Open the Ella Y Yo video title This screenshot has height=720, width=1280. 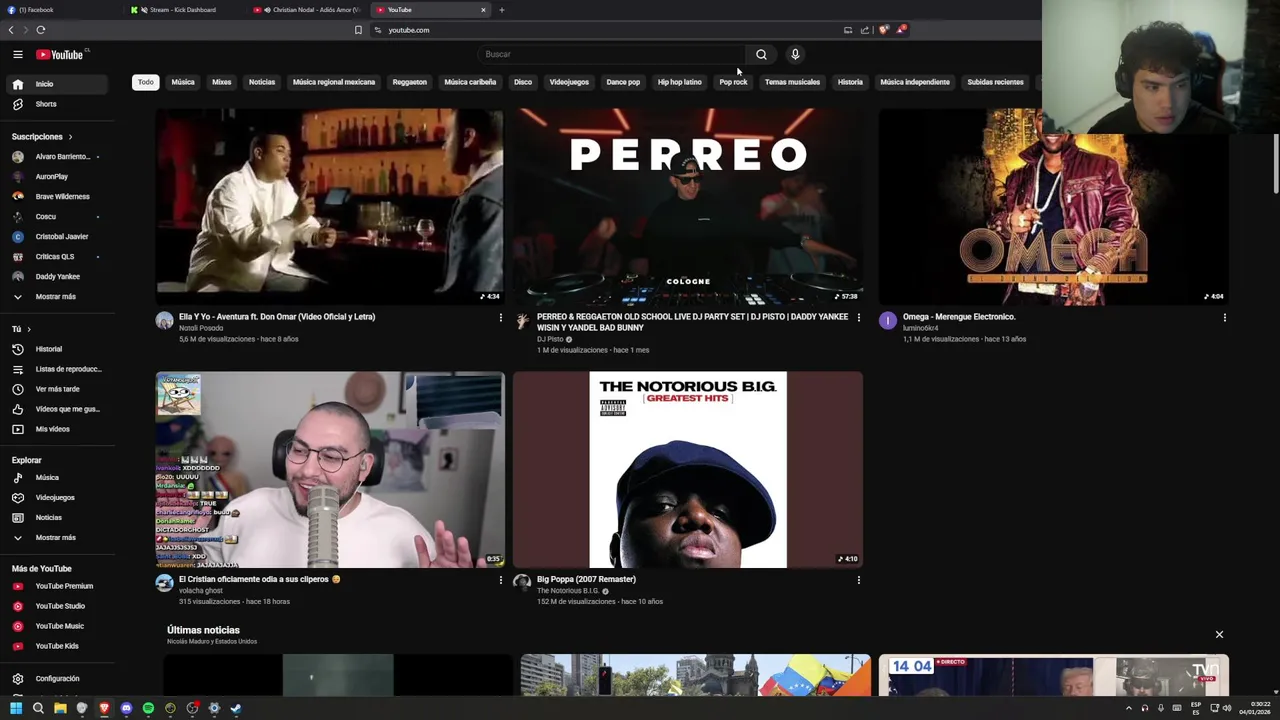point(277,317)
